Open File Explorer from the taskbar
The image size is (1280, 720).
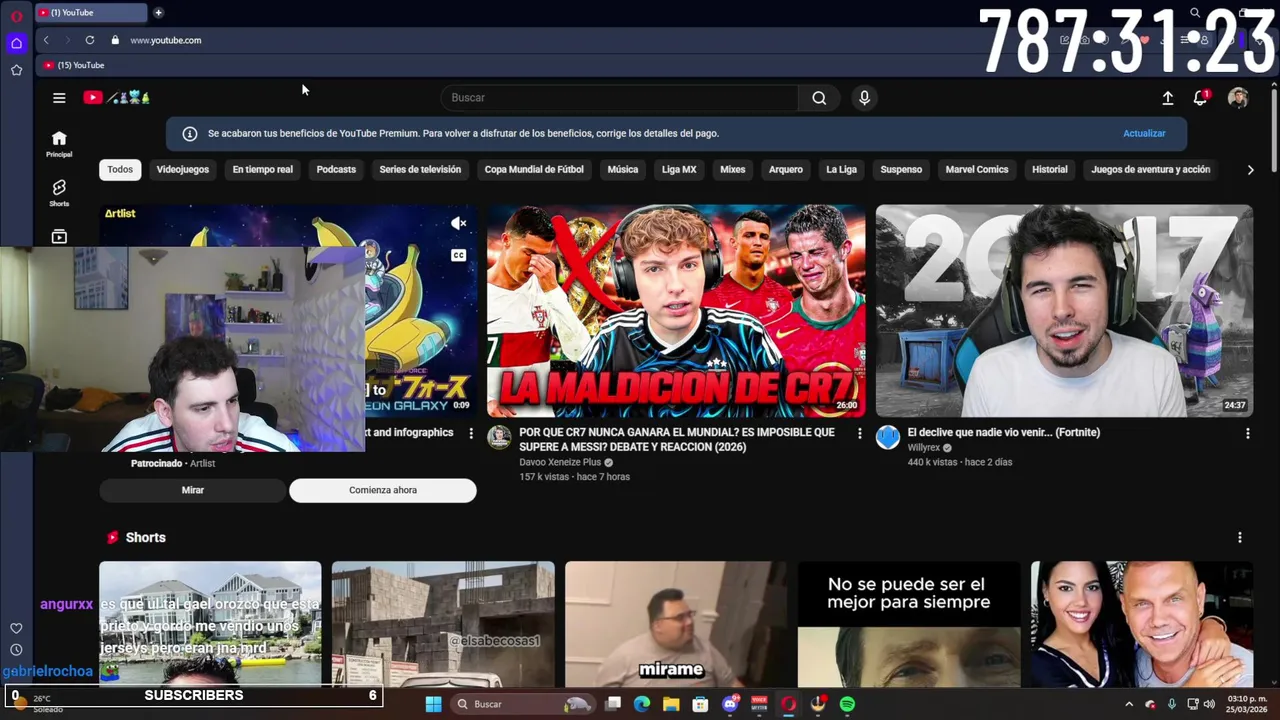(671, 704)
